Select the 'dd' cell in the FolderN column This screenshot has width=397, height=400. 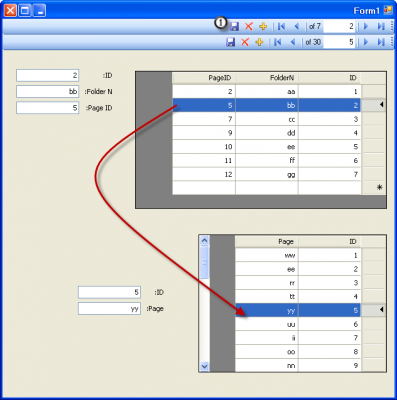(x=267, y=133)
